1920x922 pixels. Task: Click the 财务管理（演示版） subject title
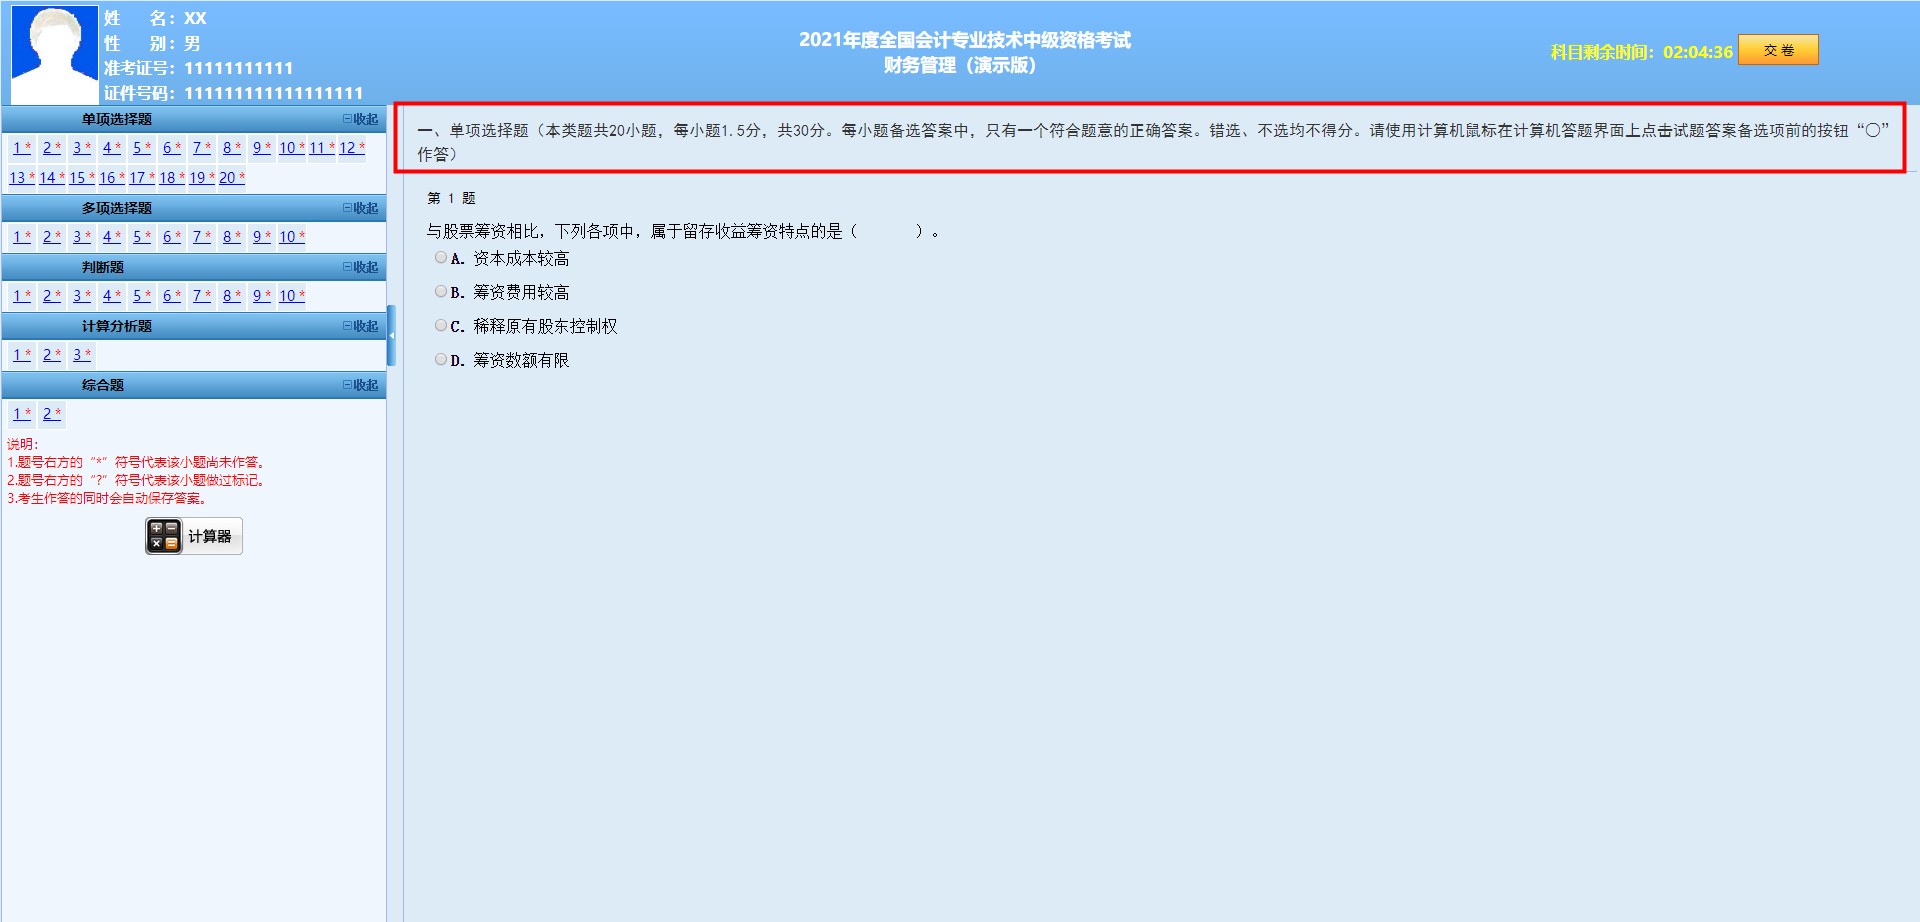tap(960, 65)
